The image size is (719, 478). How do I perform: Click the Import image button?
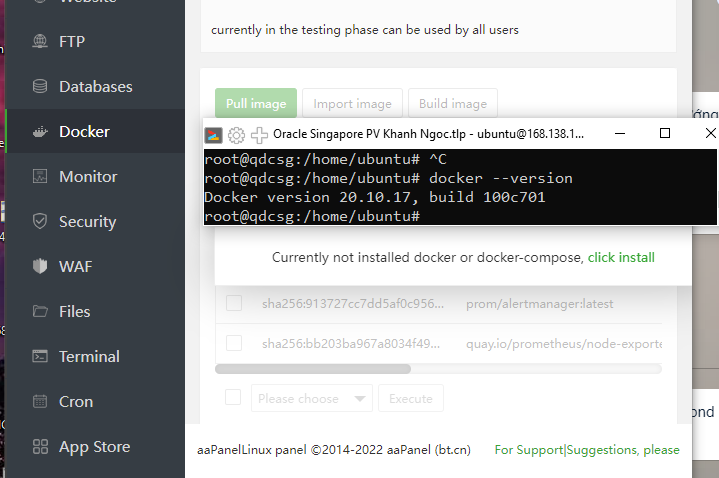(x=353, y=104)
